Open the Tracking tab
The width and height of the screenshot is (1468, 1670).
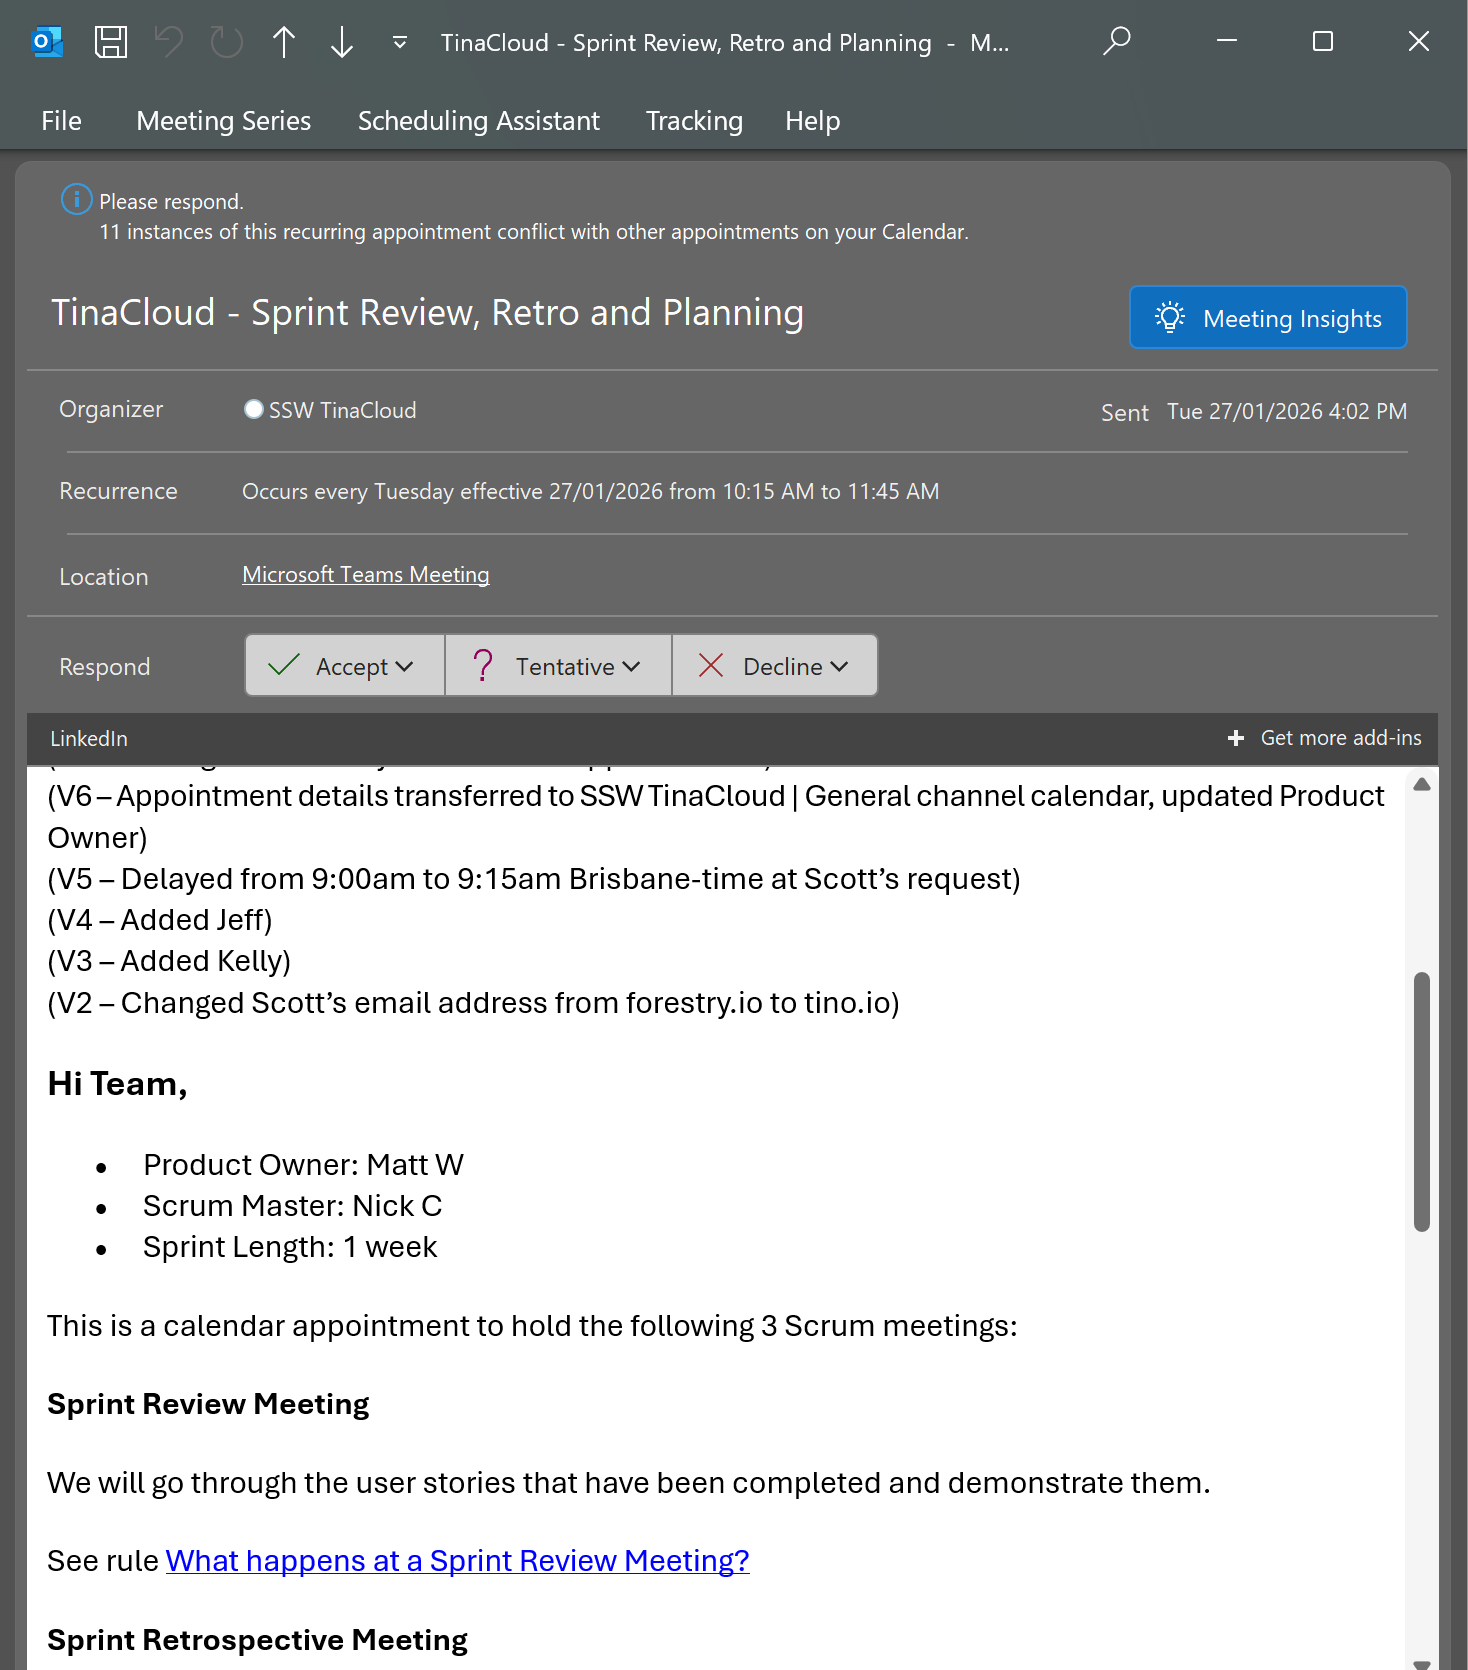coord(694,121)
